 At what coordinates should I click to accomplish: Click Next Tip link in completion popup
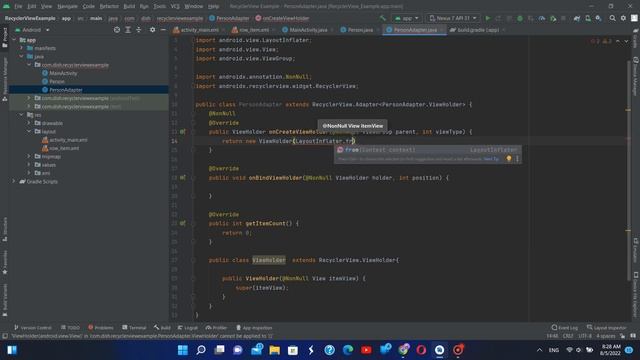point(491,159)
